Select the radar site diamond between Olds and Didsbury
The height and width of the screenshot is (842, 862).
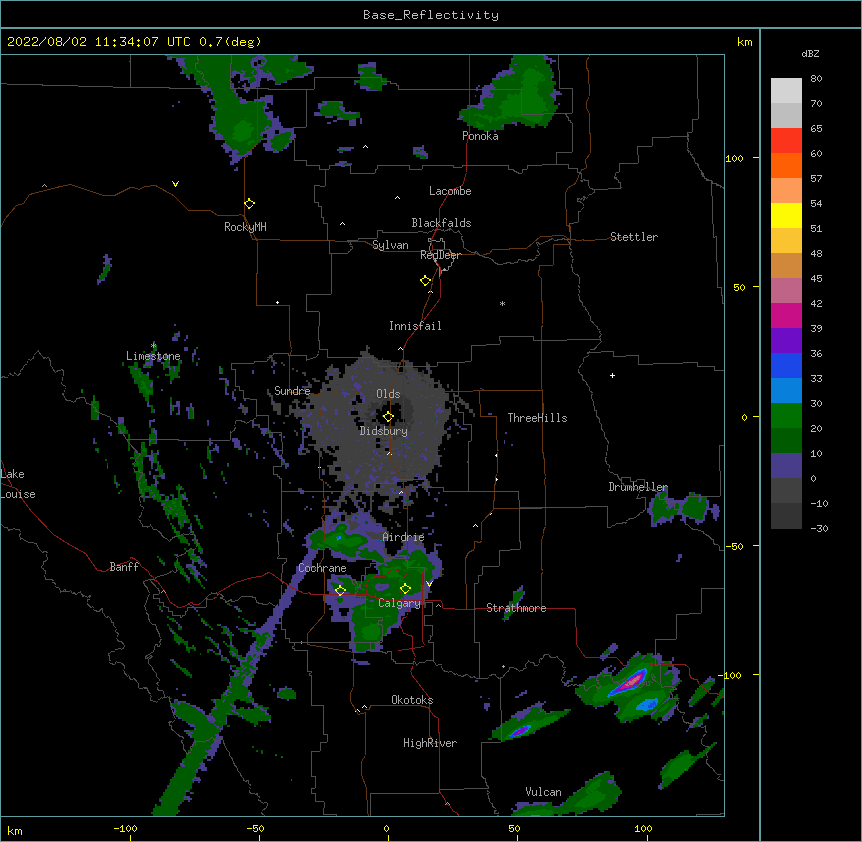pyautogui.click(x=388, y=417)
